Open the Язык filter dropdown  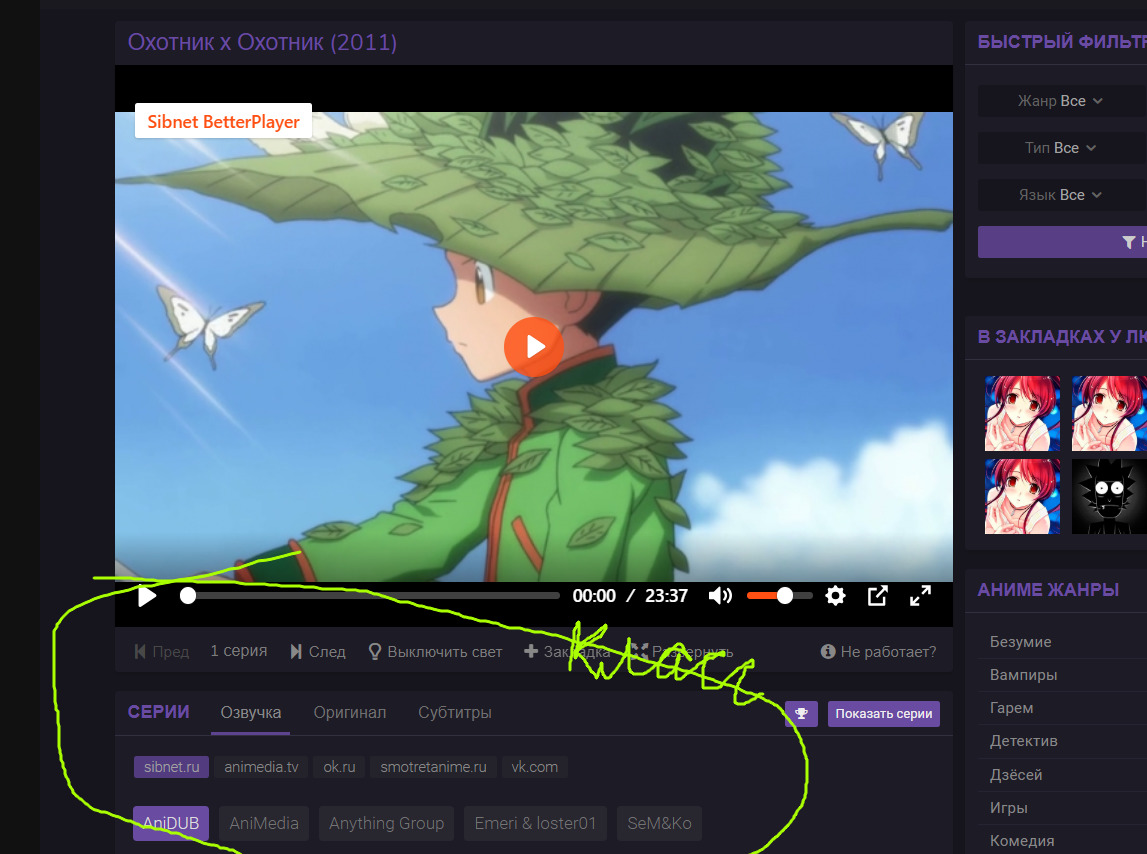[x=1060, y=195]
